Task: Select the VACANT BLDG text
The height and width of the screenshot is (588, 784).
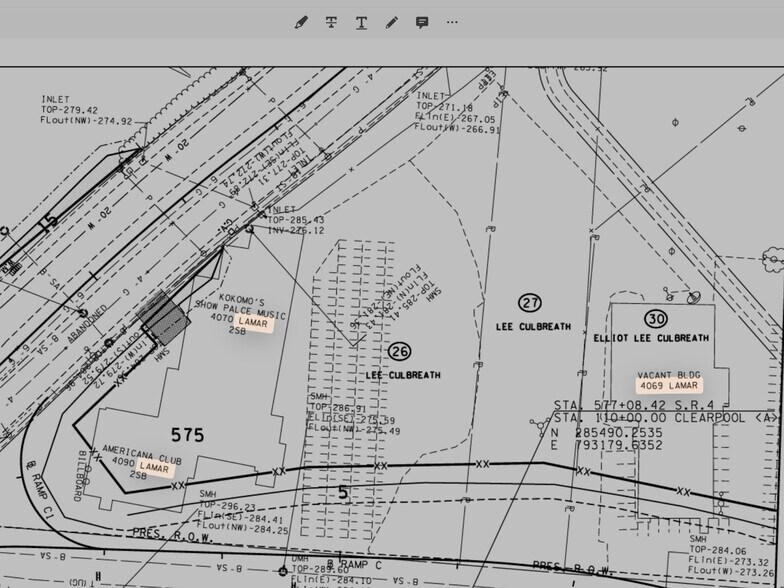Action: [x=667, y=374]
